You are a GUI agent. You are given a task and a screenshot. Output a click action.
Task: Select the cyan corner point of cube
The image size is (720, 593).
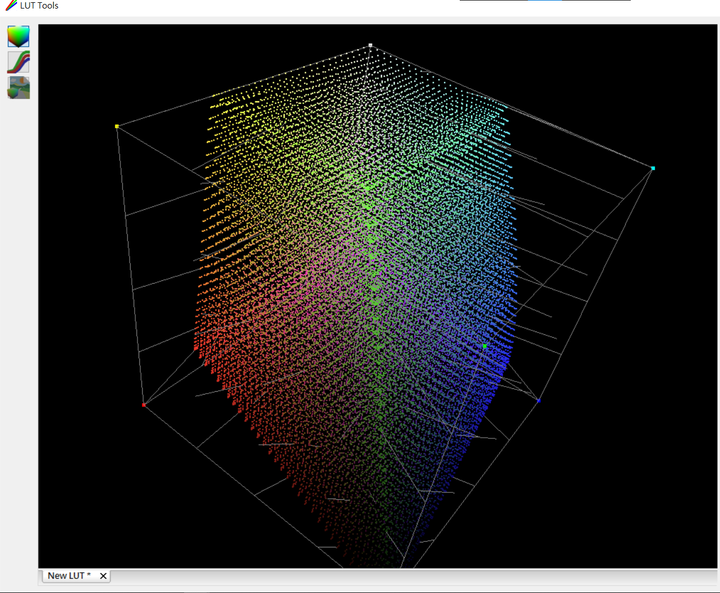[653, 168]
